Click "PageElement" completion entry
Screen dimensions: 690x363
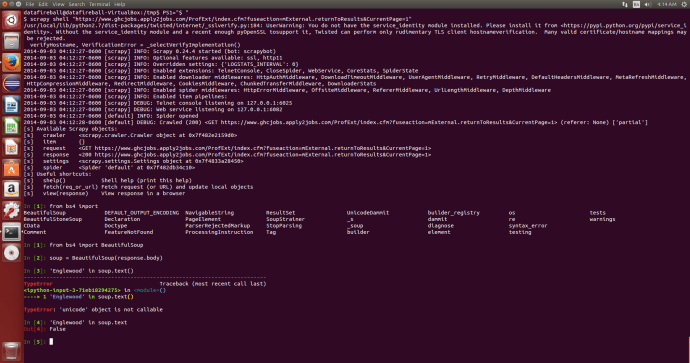click(x=203, y=219)
